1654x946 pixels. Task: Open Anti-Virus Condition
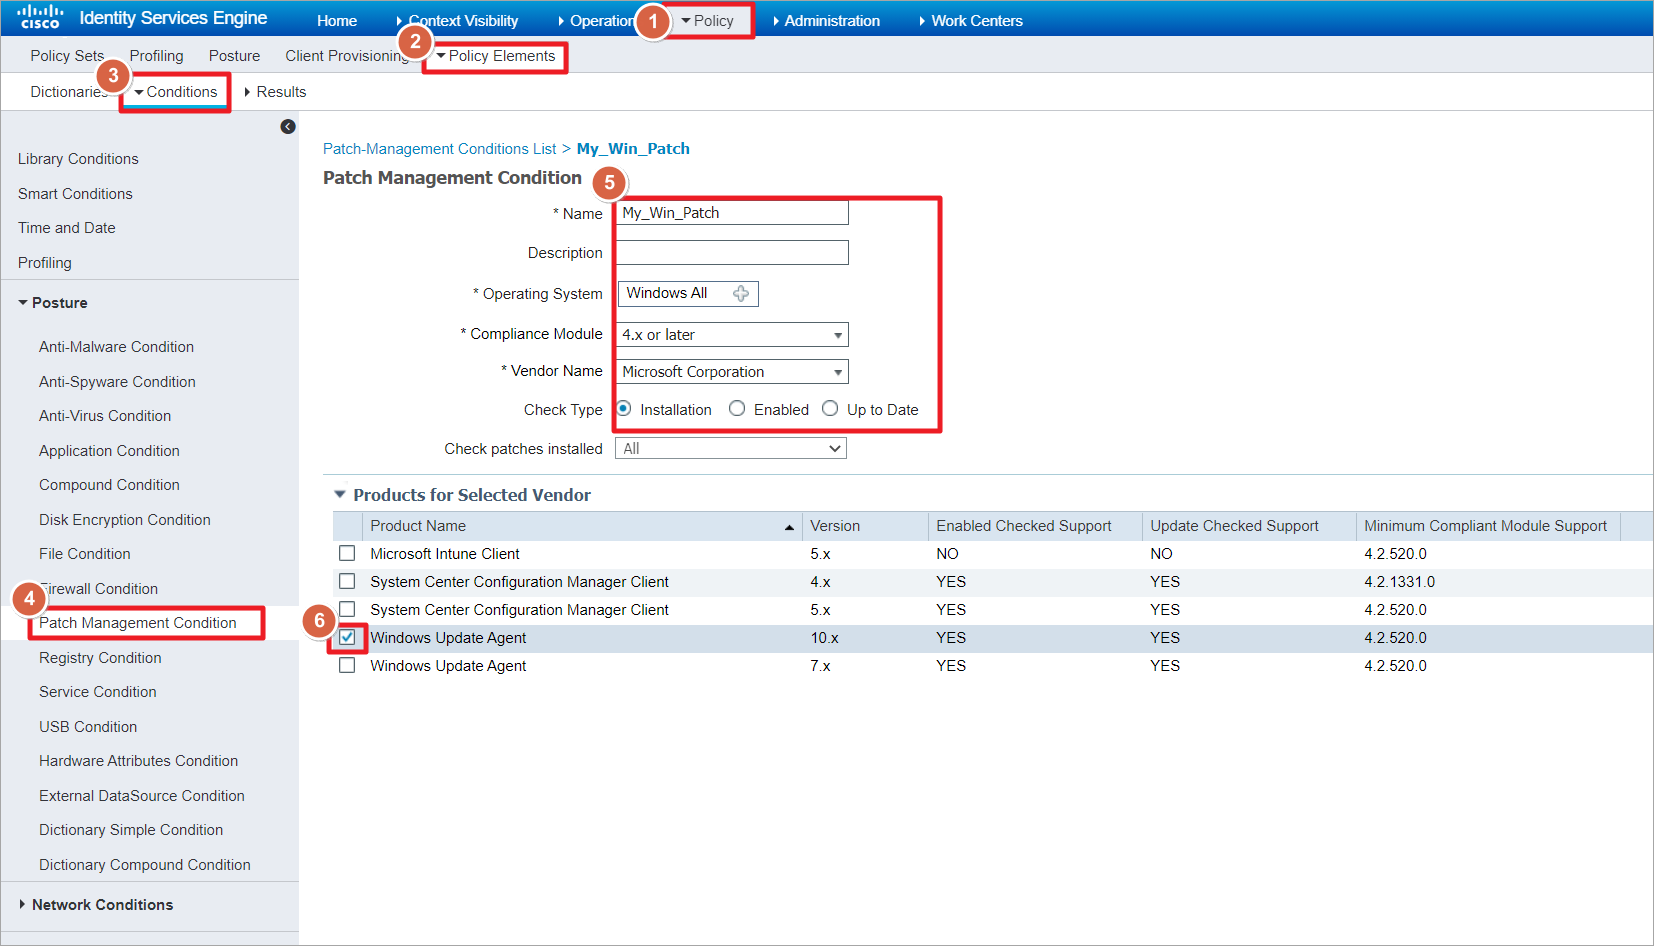click(105, 416)
